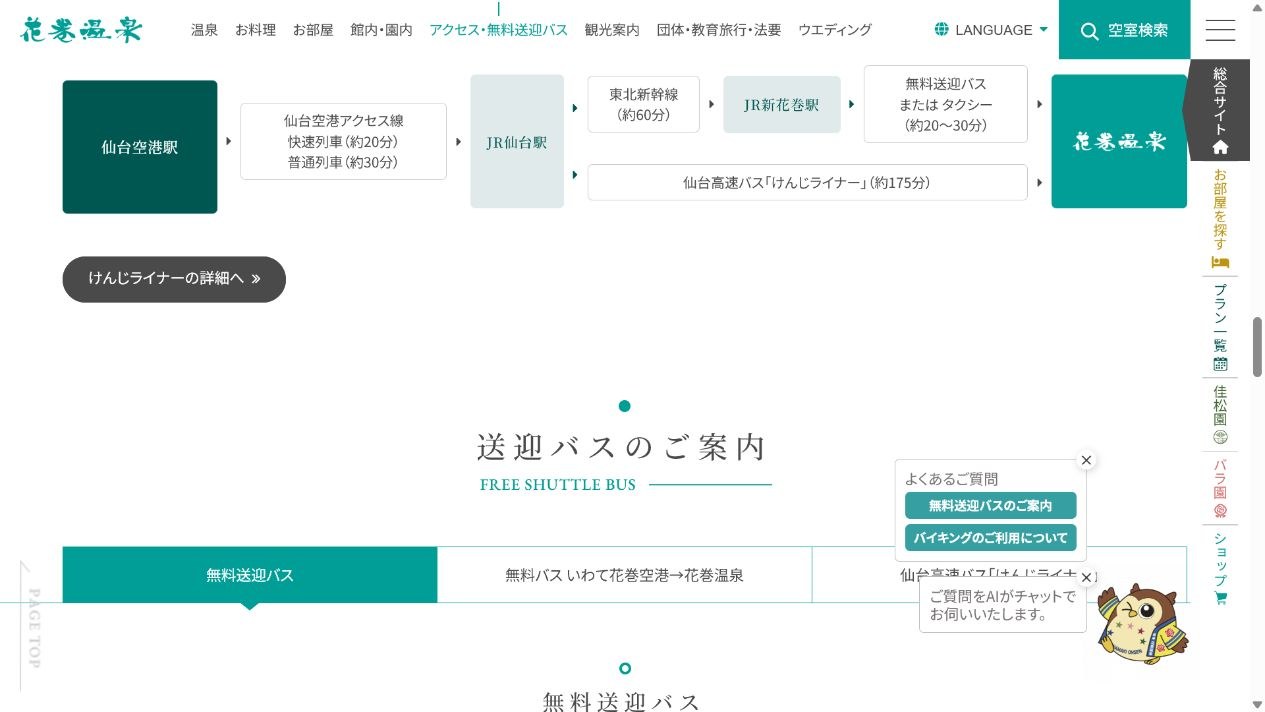Screen dimensions: 1265x712
Task: Open the 温泉 menu item
Action: pos(204,30)
